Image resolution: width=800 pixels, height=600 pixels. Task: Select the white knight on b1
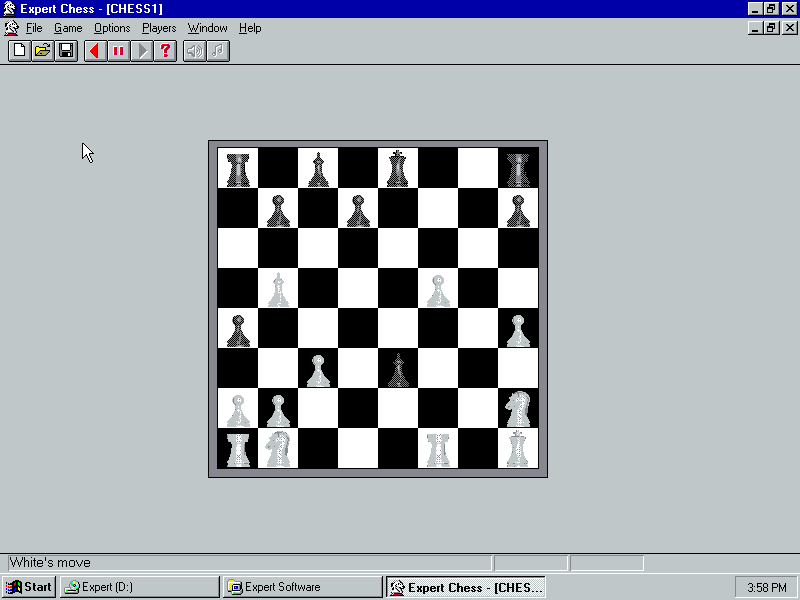[278, 449]
